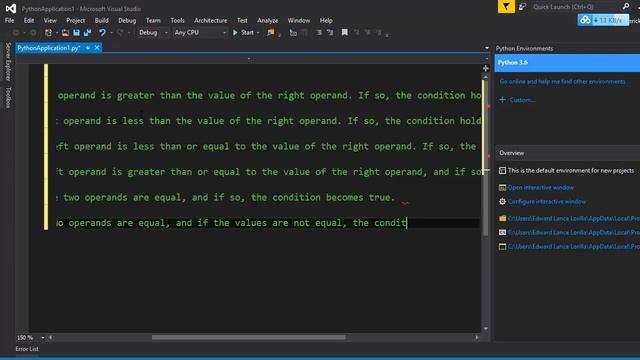Click the folder icon of first environment path
The height and width of the screenshot is (360, 640).
click(x=502, y=218)
